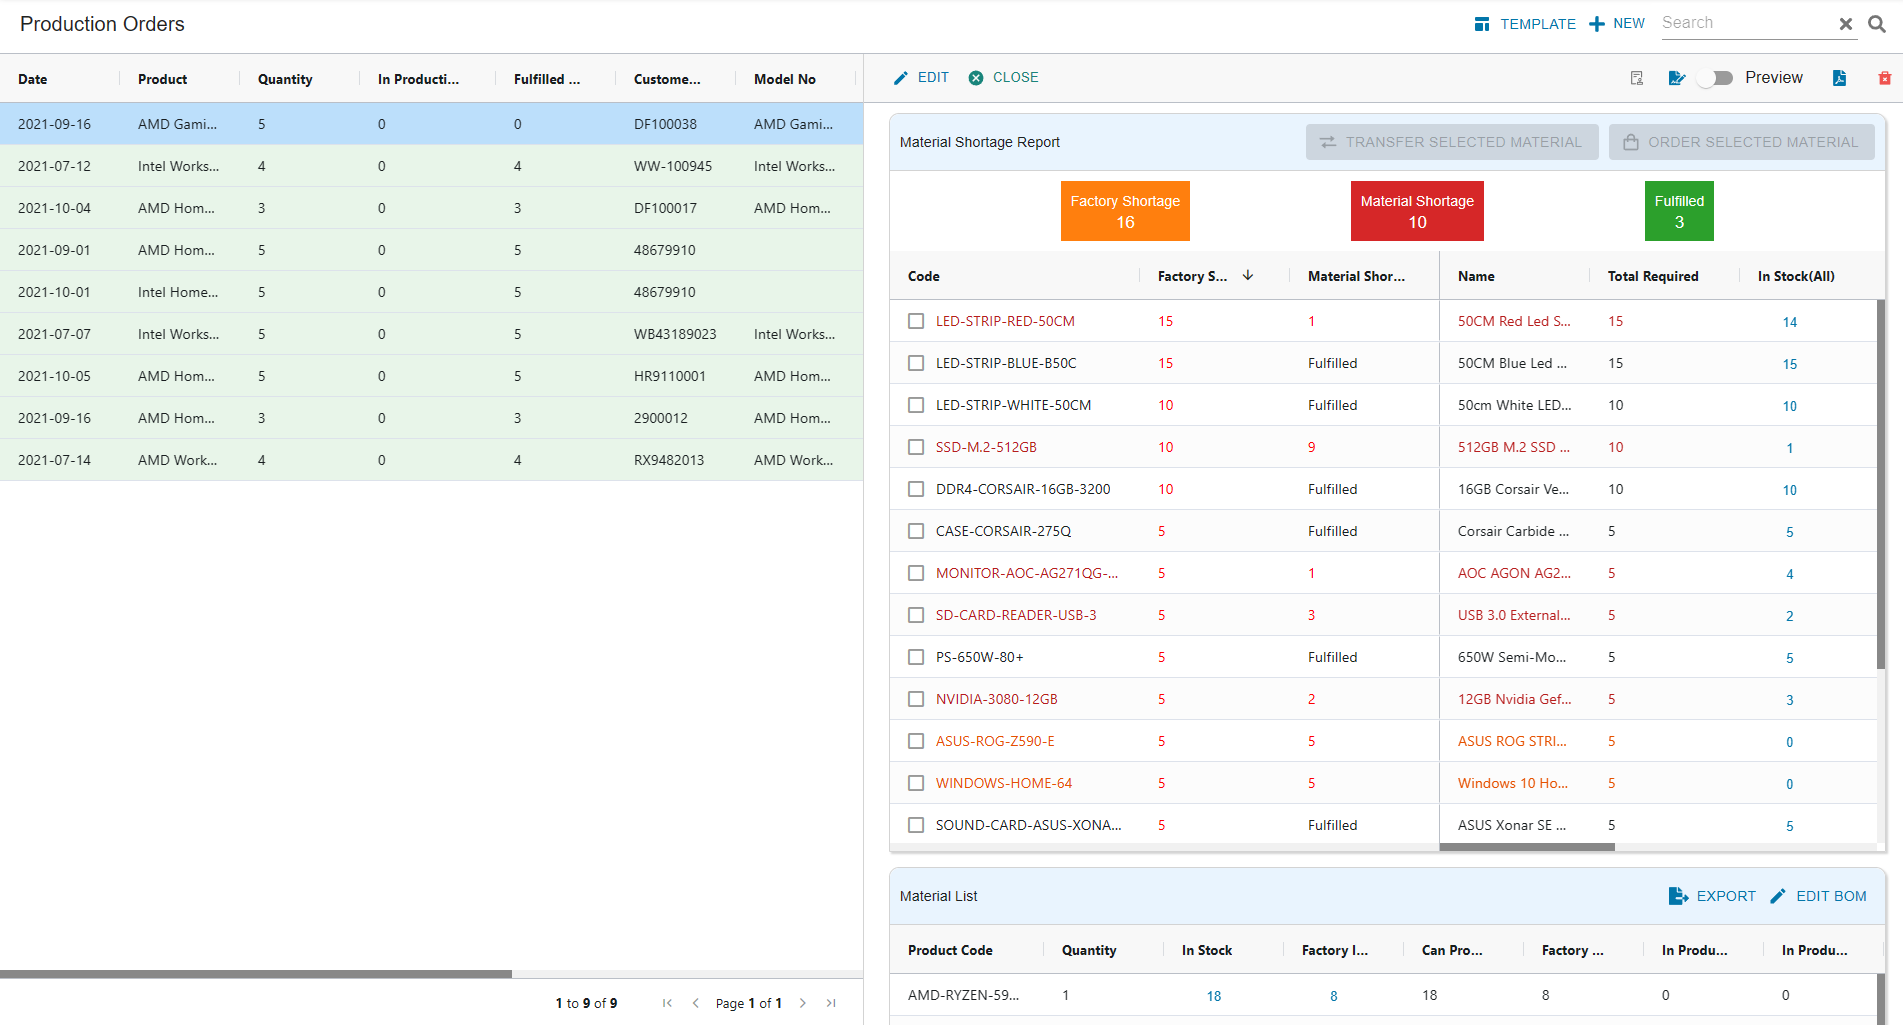Tick the NVIDIA-3080-12GB checkbox
Image resolution: width=1903 pixels, height=1025 pixels.
(x=916, y=699)
